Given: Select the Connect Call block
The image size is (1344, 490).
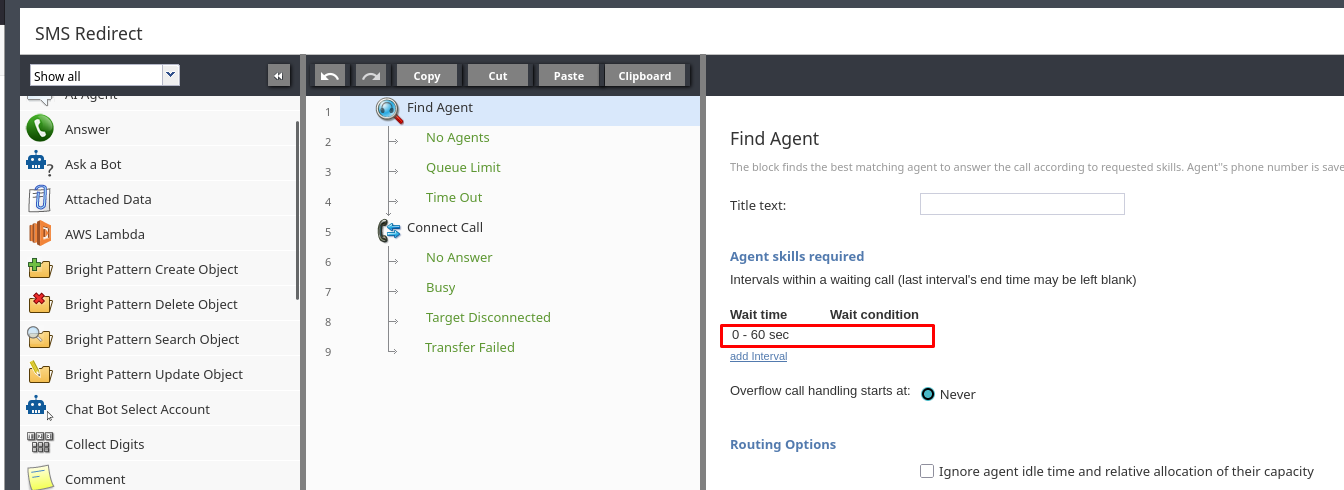Looking at the screenshot, I should 444,228.
